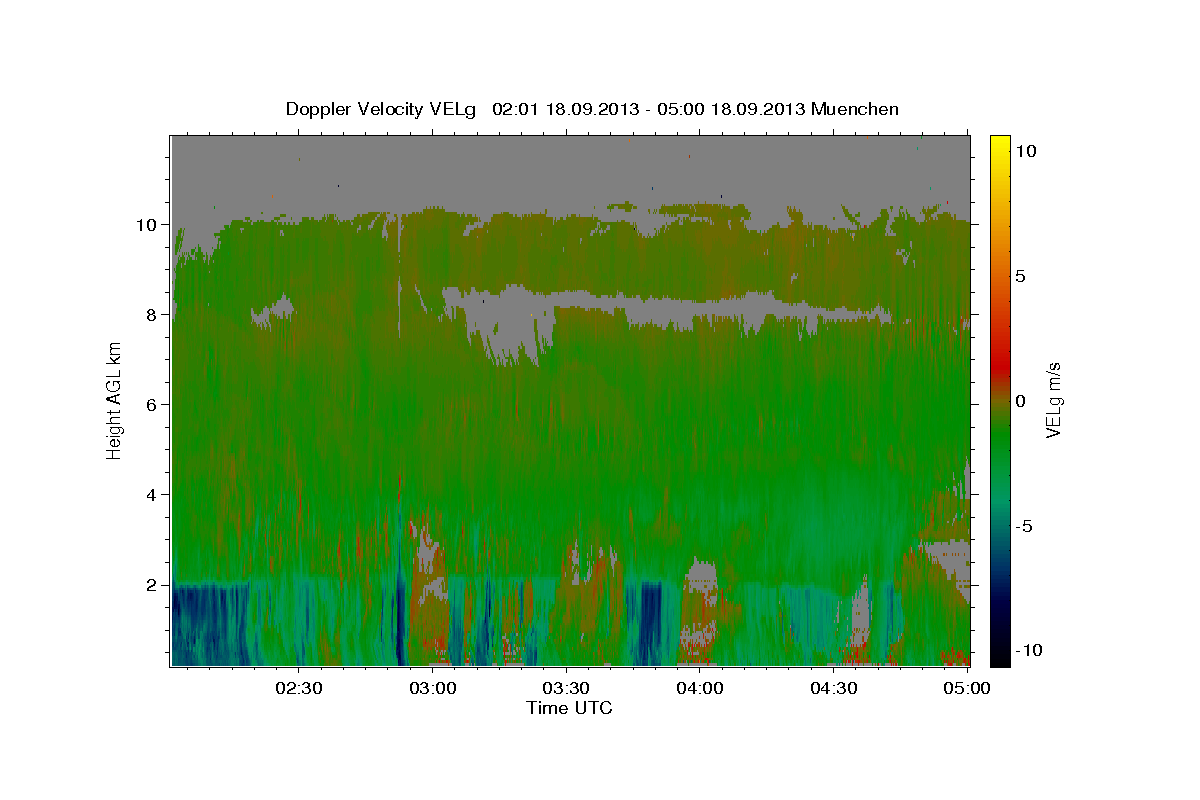Click the dark blue region near 02:10 below 2 km
Image resolution: width=1200 pixels, height=800 pixels.
(208, 625)
